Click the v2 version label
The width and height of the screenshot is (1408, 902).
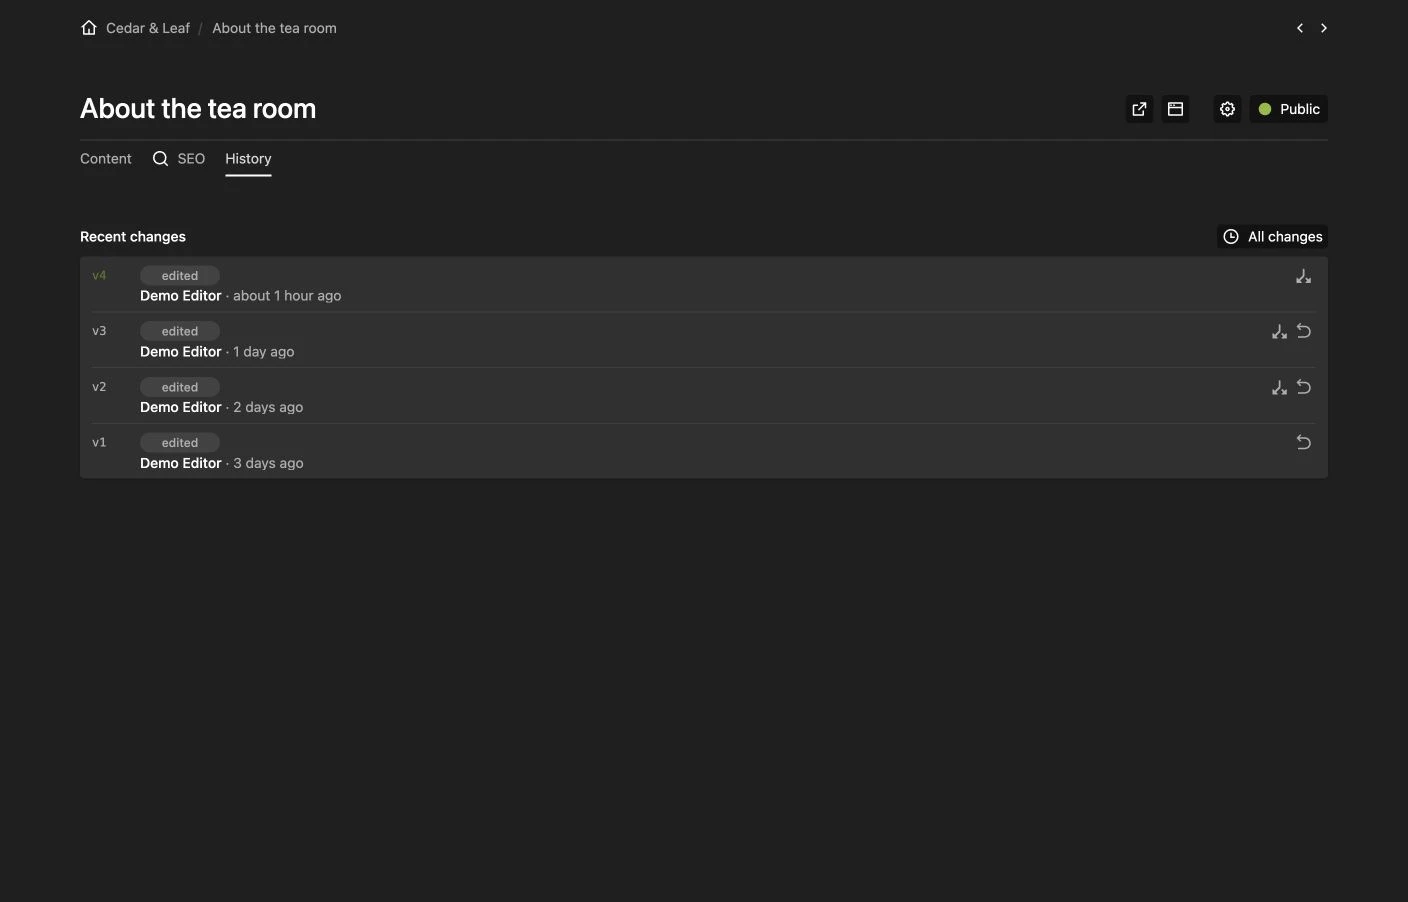coord(99,387)
